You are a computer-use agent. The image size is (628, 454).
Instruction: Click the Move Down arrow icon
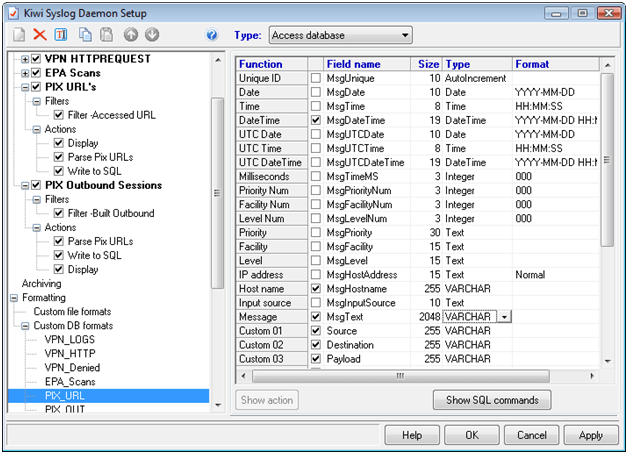(x=151, y=35)
